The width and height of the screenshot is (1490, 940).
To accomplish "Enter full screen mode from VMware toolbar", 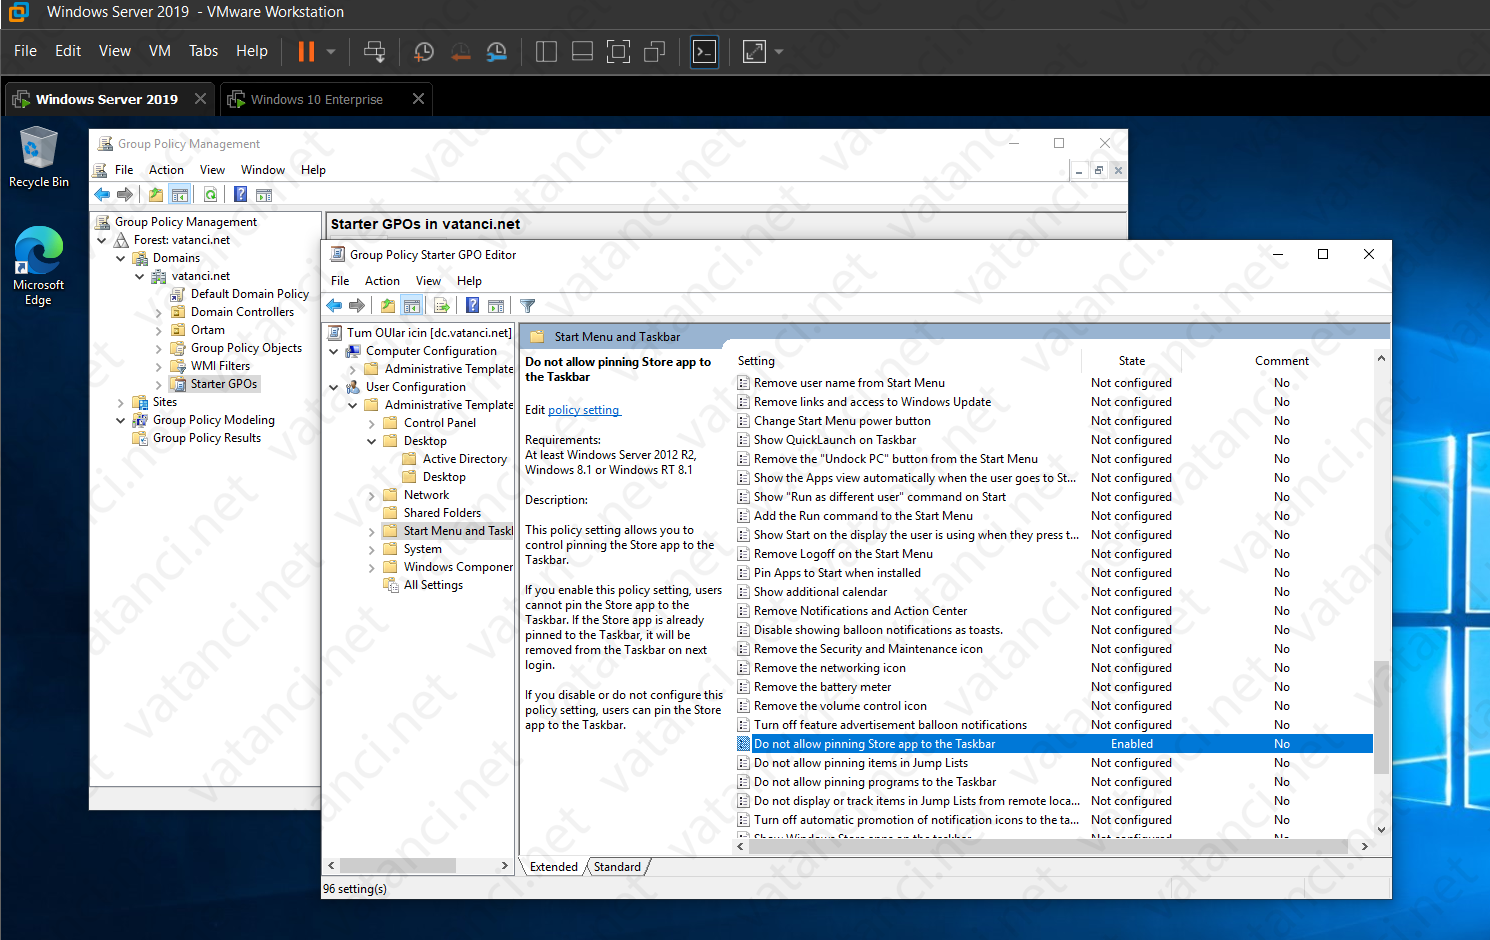I will click(x=755, y=51).
